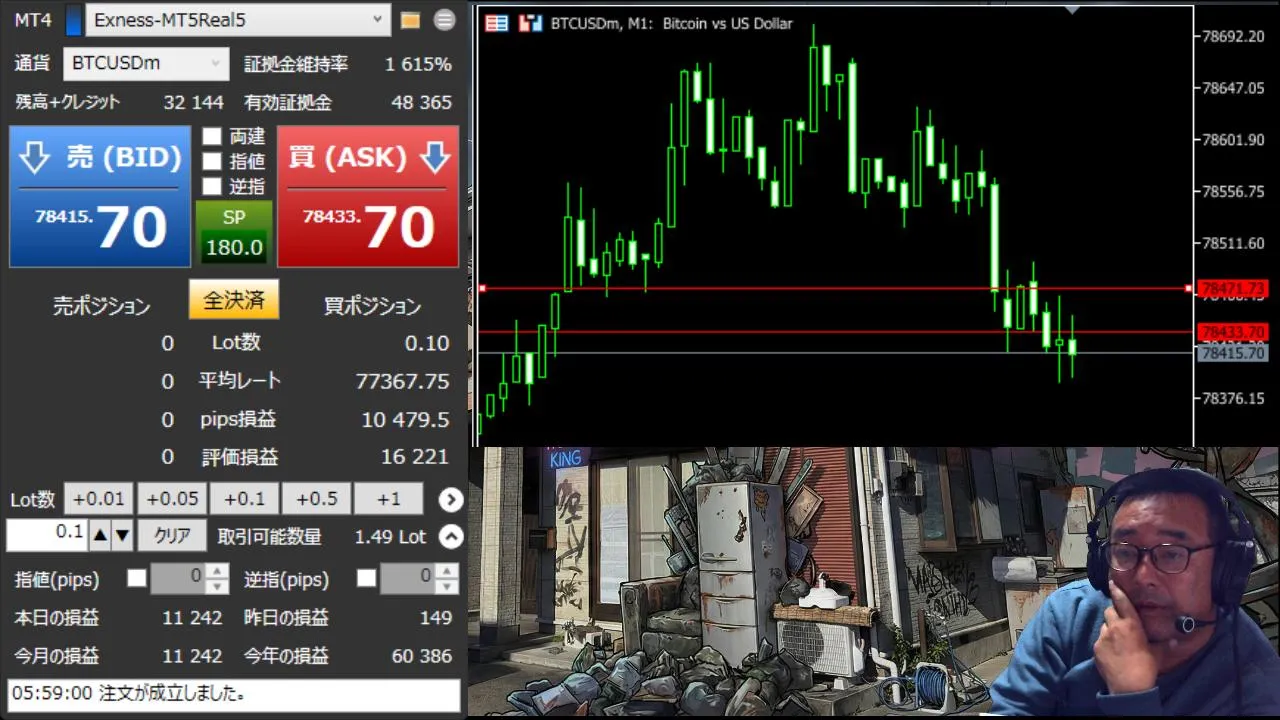This screenshot has height=720, width=1280.
Task: Collapse panel with the up-chevron circle icon
Action: coord(451,537)
